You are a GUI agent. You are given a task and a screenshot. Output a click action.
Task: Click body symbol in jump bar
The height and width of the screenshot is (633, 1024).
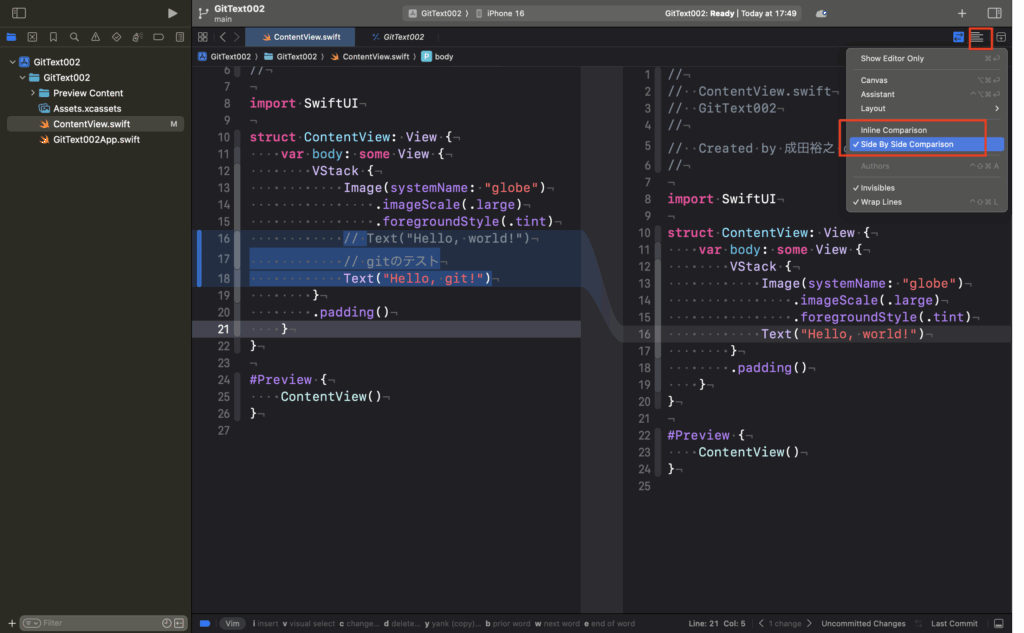tap(438, 57)
